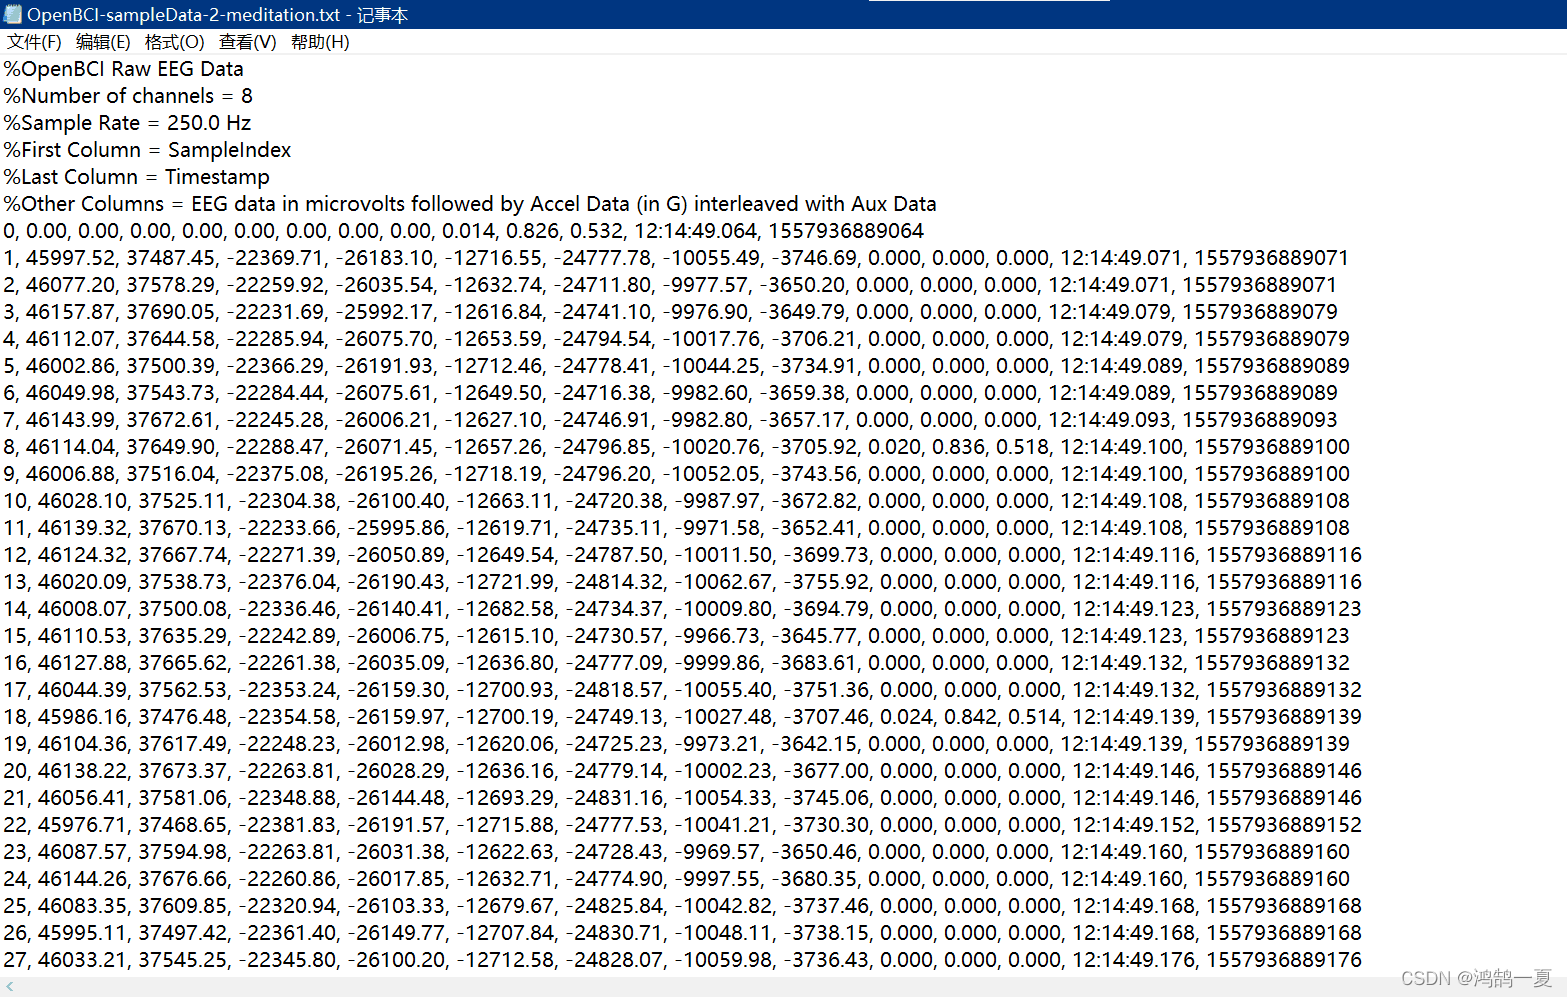Viewport: 1567px width, 997px height.
Task: Click the horizontal scrollbar left arrow
Action: (9, 986)
